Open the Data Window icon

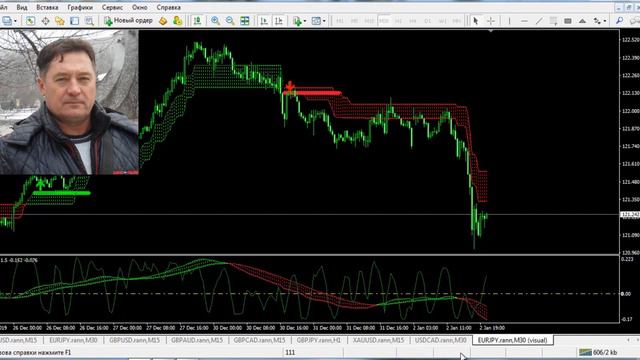point(45,21)
